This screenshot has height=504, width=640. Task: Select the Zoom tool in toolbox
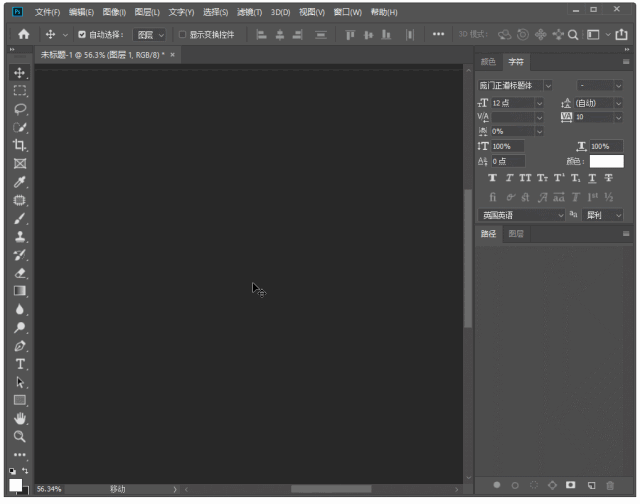tap(19, 437)
